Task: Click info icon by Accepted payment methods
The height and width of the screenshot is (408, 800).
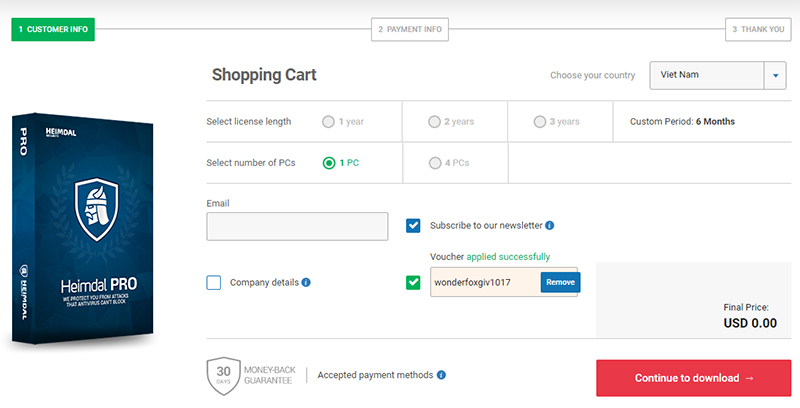Action: [441, 375]
